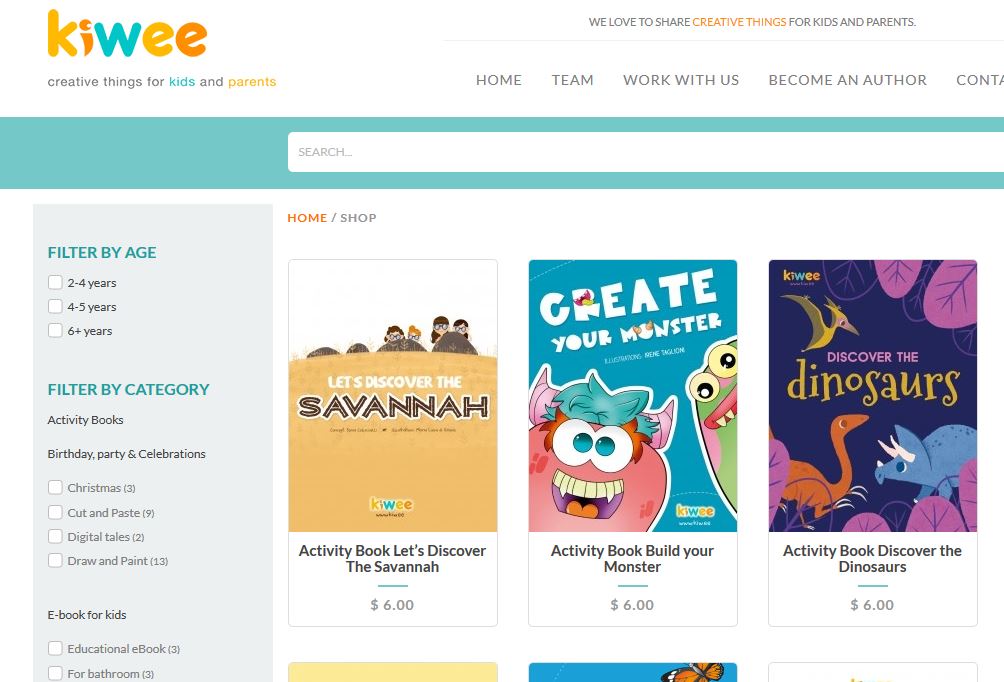Click the HOME breadcrumb link
This screenshot has width=1004, height=682.
click(307, 218)
